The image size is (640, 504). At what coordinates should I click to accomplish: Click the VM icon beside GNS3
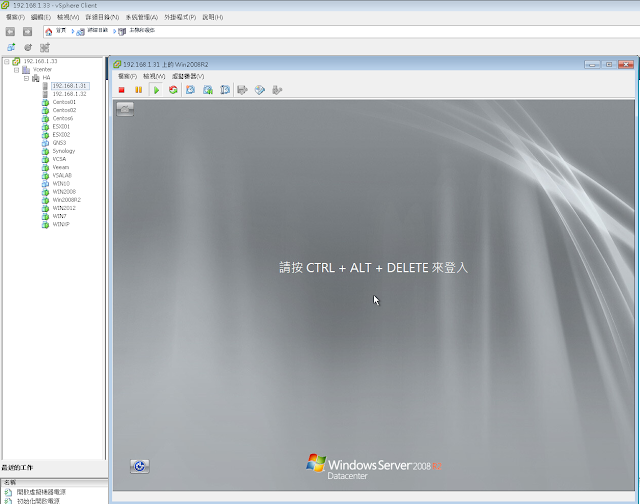click(x=45, y=143)
